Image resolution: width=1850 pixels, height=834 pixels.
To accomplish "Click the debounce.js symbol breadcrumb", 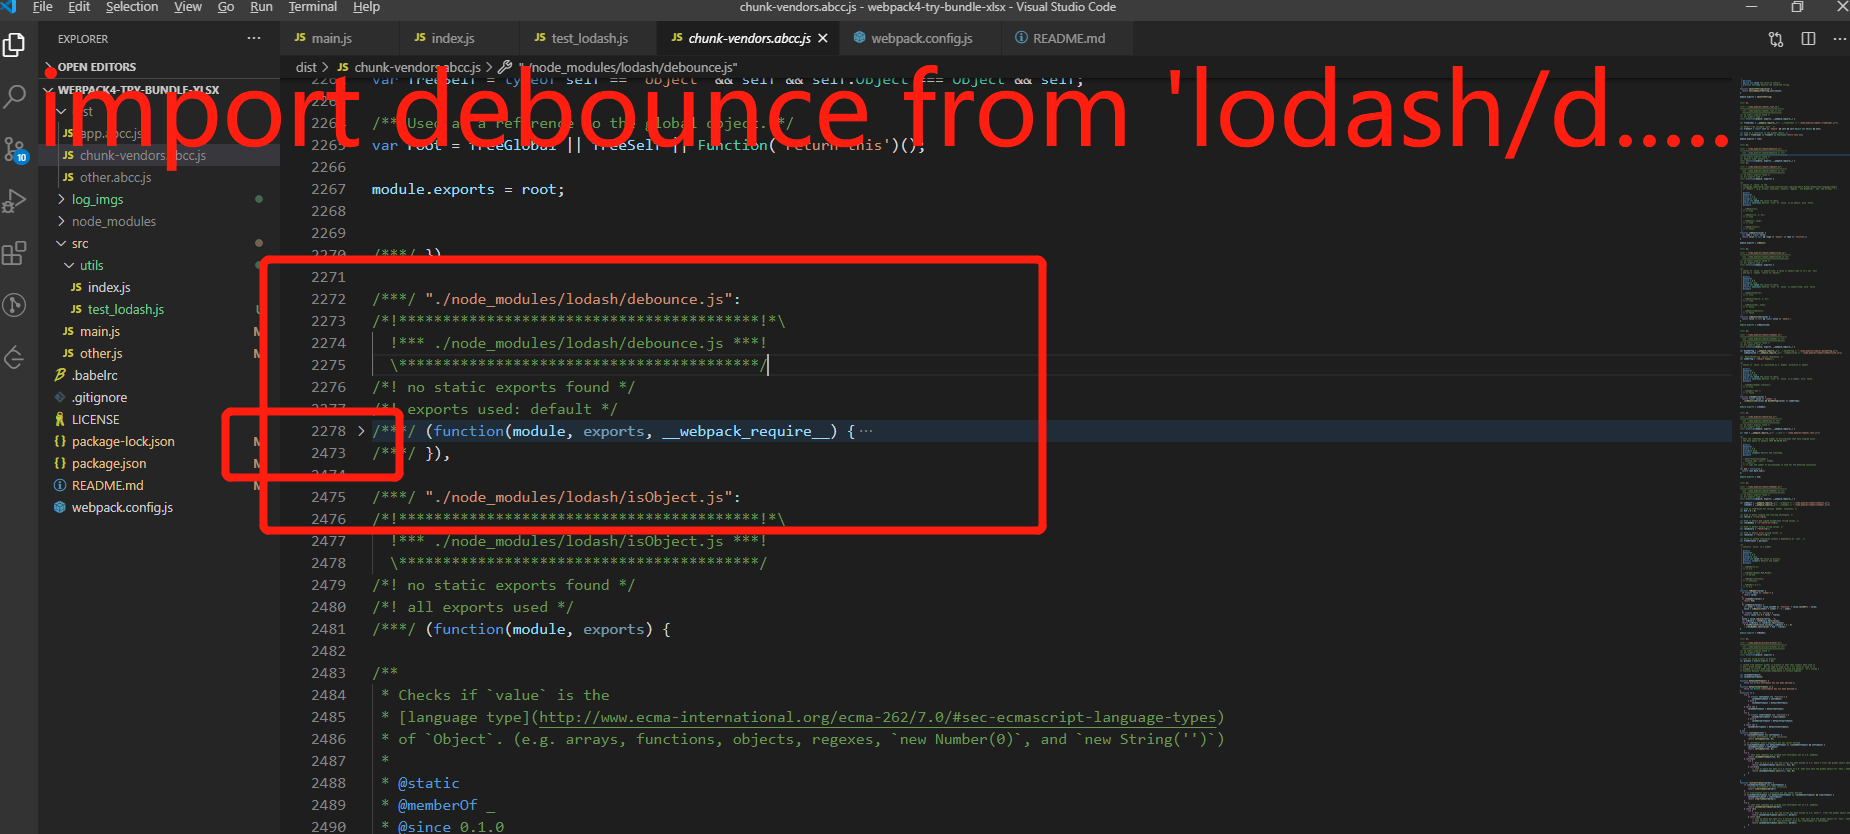I will click(x=627, y=67).
